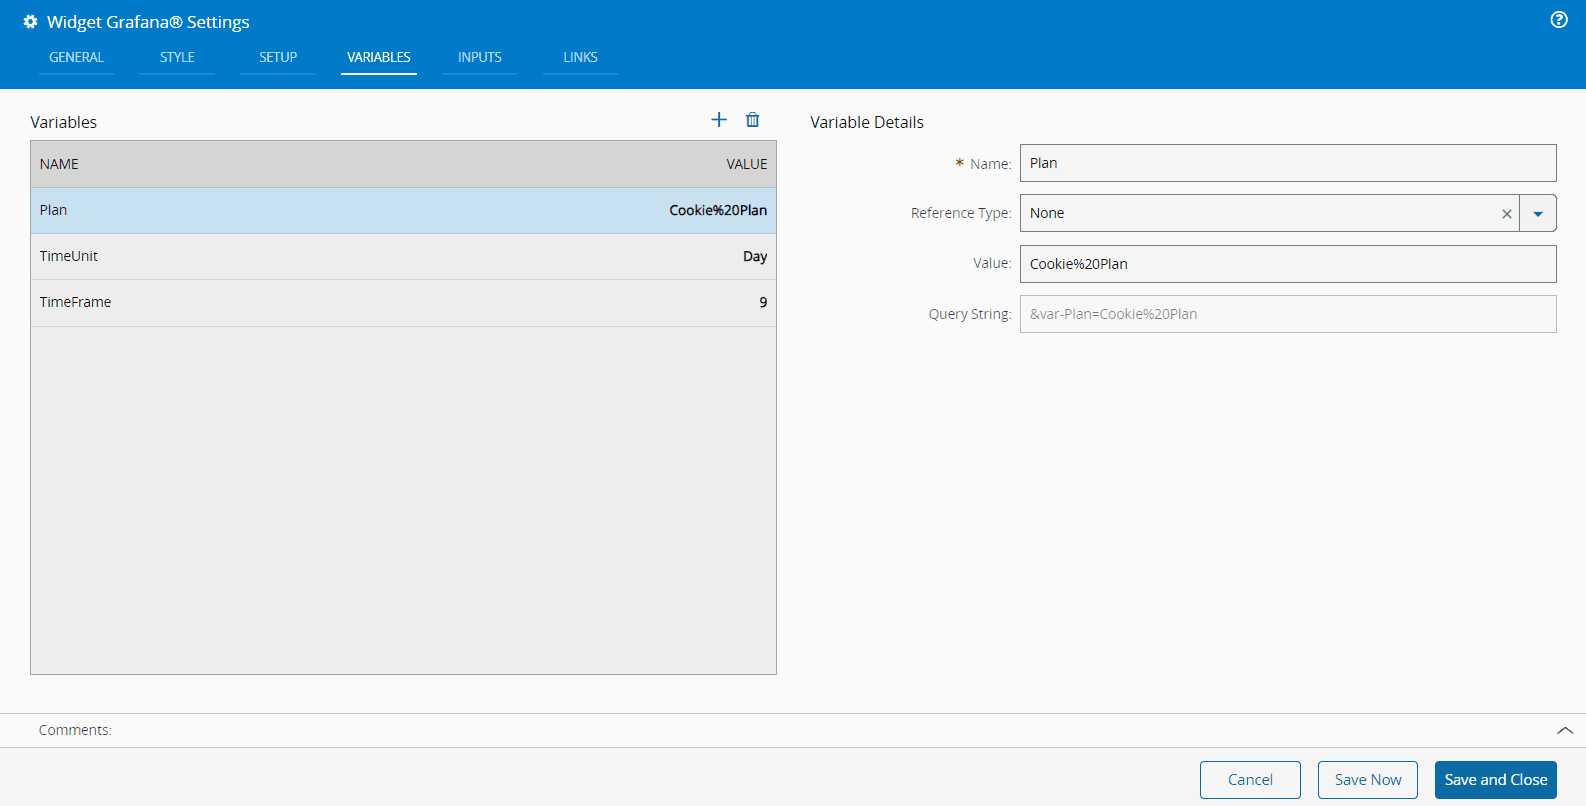Image resolution: width=1586 pixels, height=806 pixels.
Task: Open the help question mark icon
Action: coord(1558,20)
